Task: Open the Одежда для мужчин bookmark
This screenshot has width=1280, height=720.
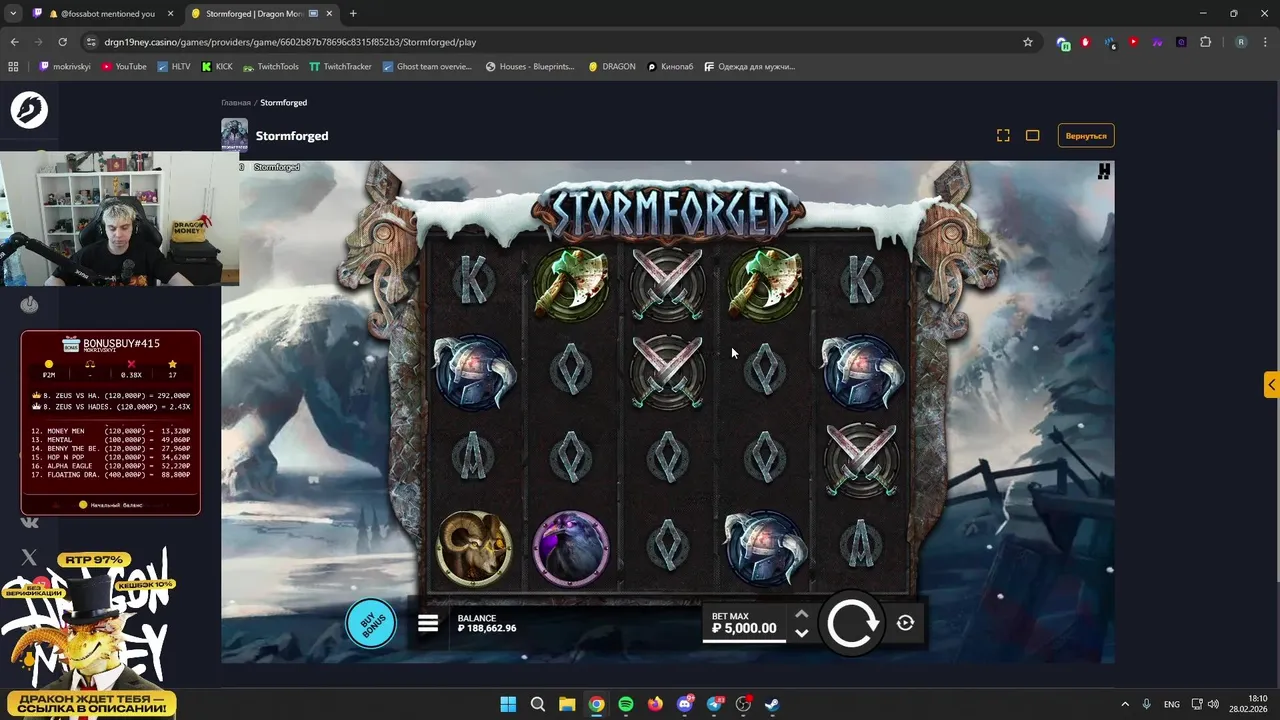Action: pyautogui.click(x=749, y=66)
